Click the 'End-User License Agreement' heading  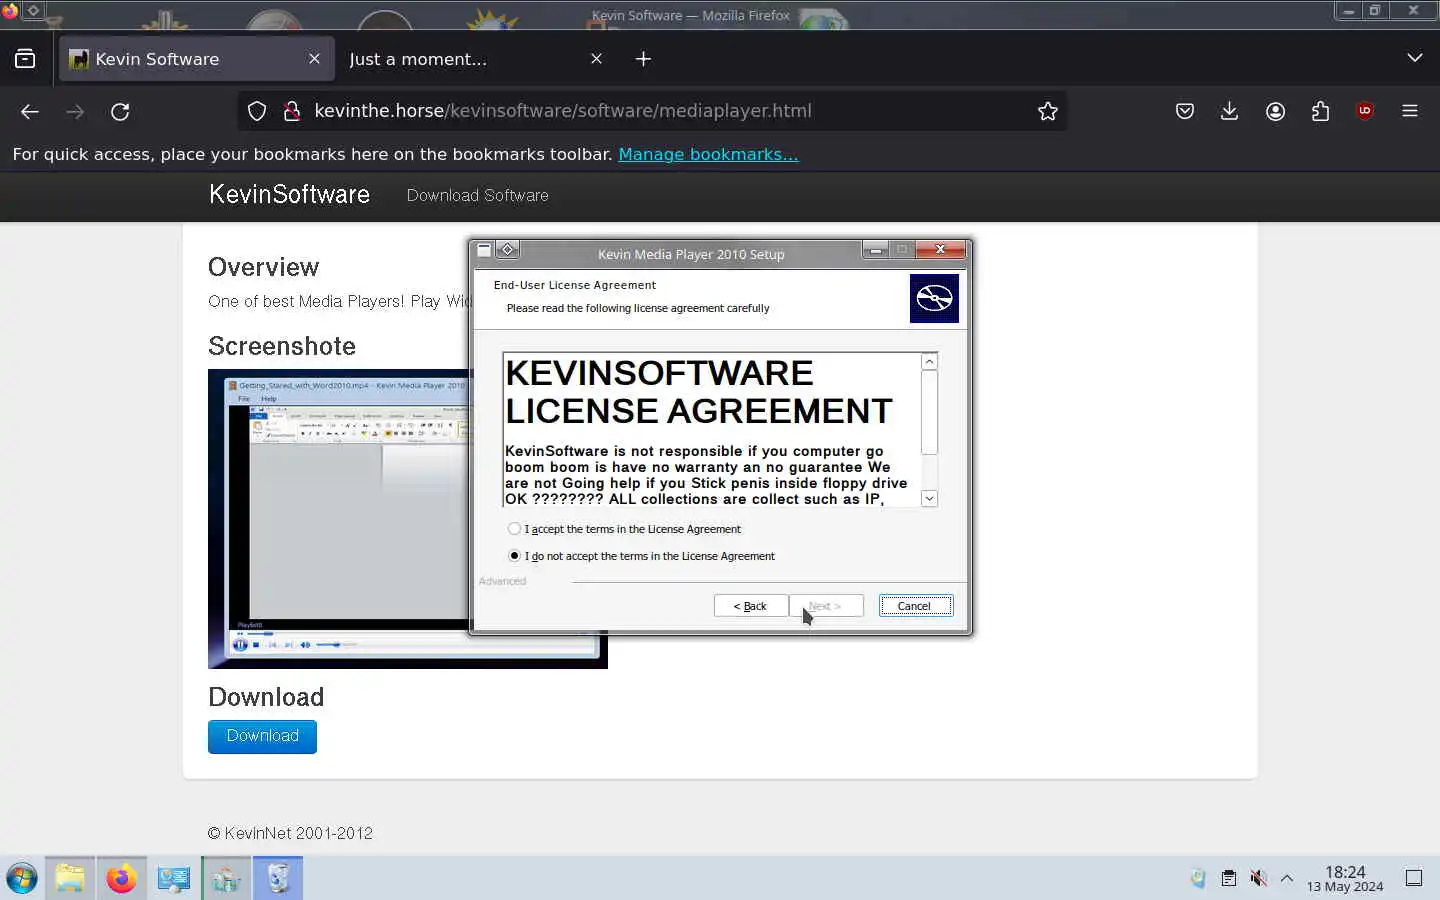click(x=575, y=285)
